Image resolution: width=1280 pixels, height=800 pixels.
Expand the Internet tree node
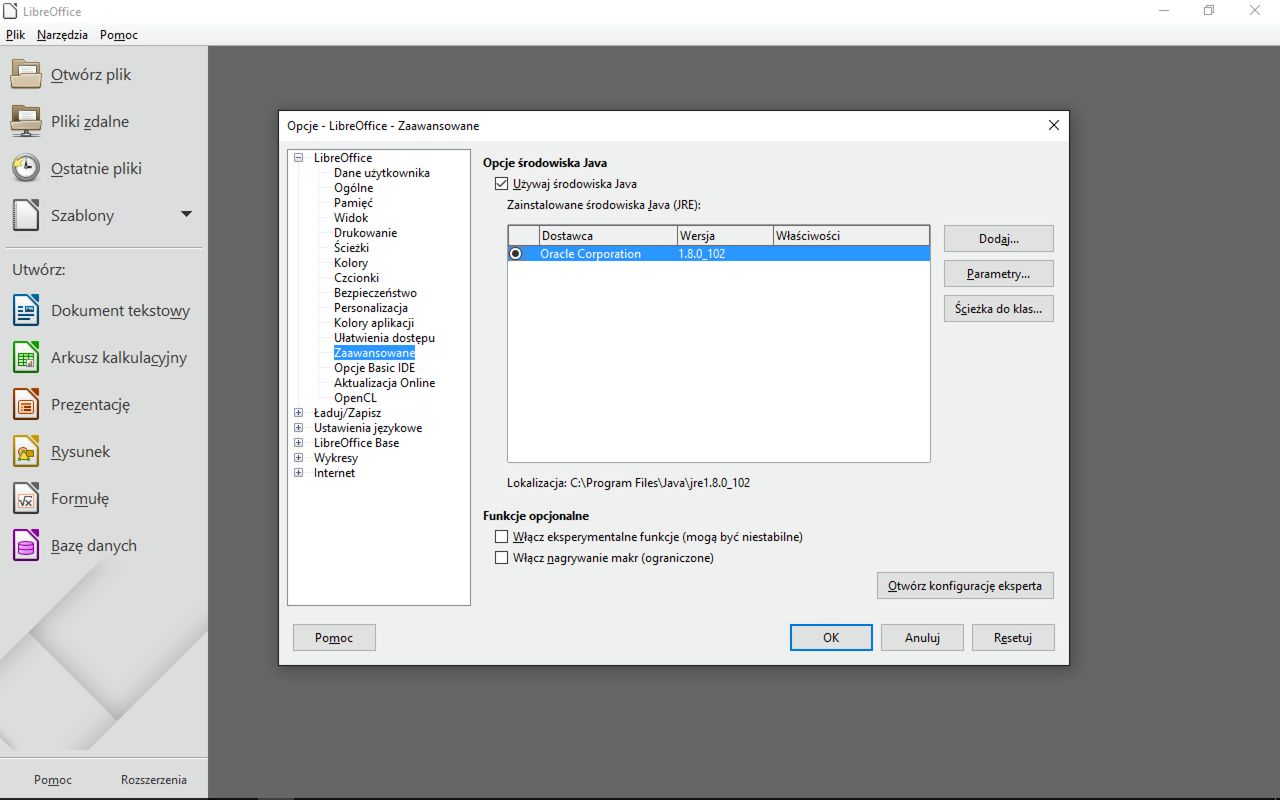(299, 473)
